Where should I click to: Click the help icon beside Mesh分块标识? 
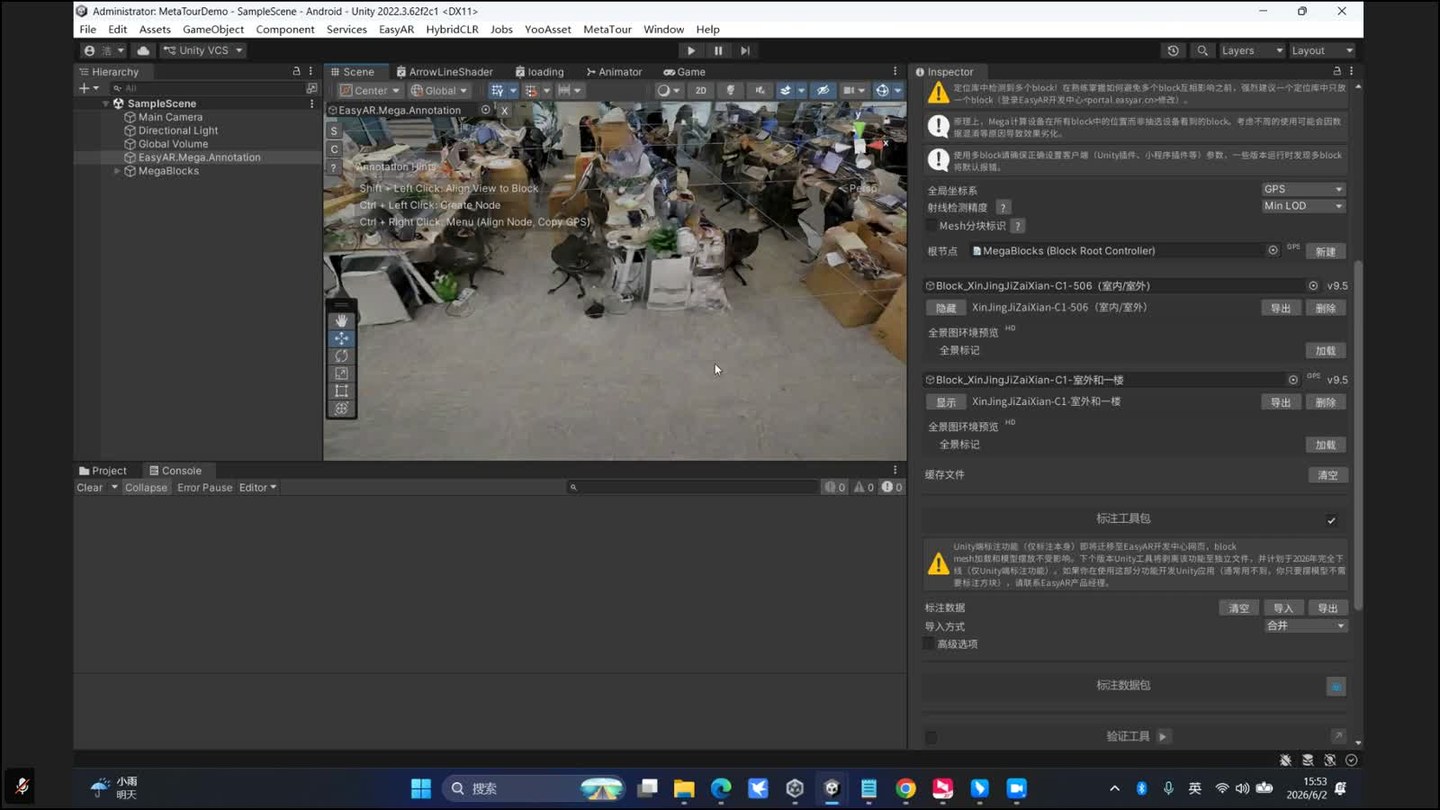coord(1017,226)
